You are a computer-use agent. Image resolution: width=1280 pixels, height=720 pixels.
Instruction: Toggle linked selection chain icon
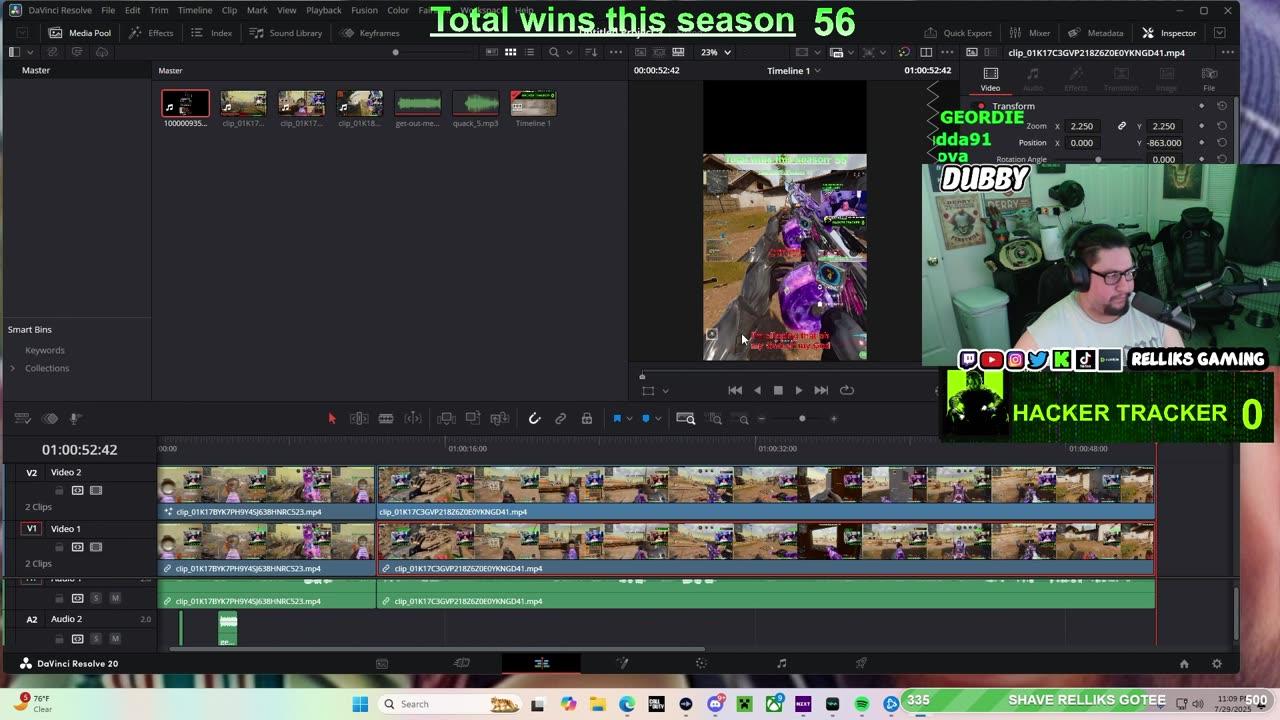(x=561, y=419)
